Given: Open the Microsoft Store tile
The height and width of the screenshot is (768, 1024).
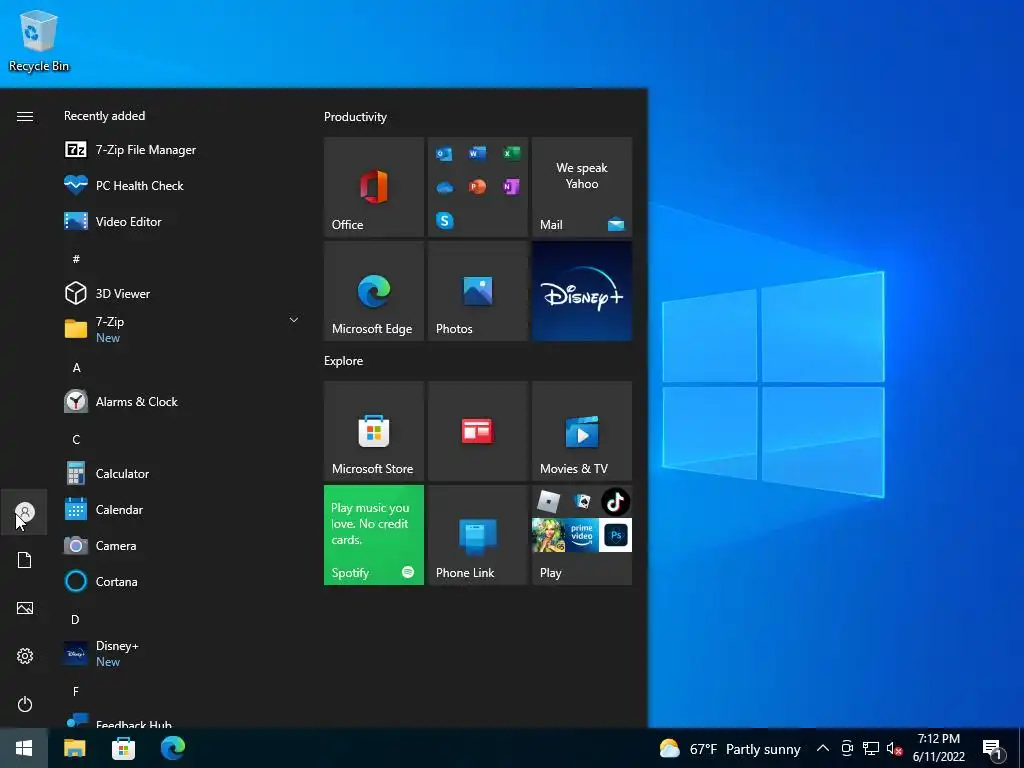Looking at the screenshot, I should tap(374, 431).
